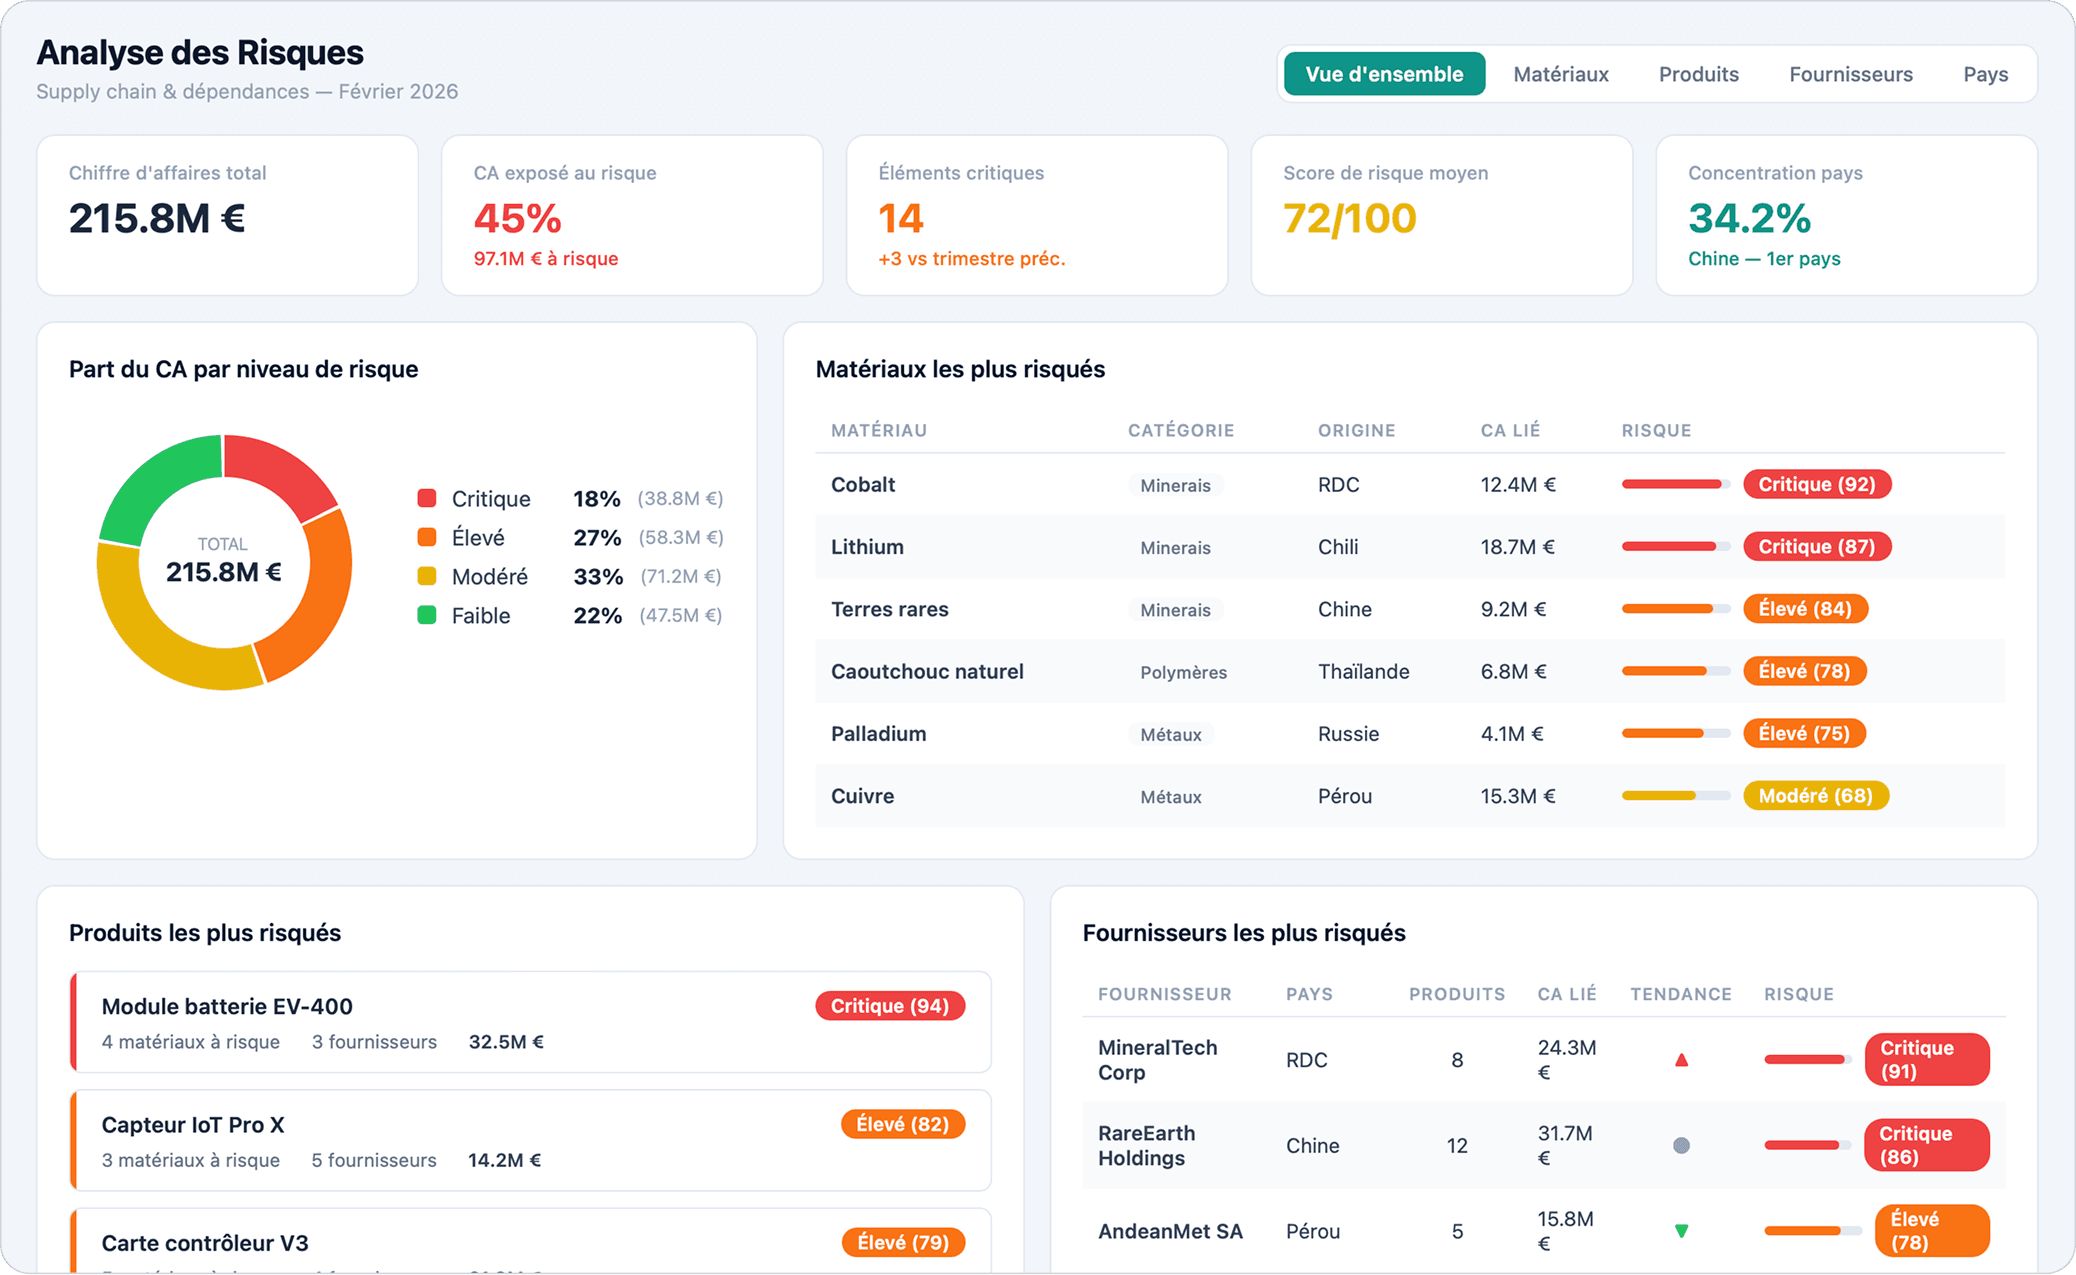
Task: Open the Fournisseurs tab
Action: (1849, 73)
